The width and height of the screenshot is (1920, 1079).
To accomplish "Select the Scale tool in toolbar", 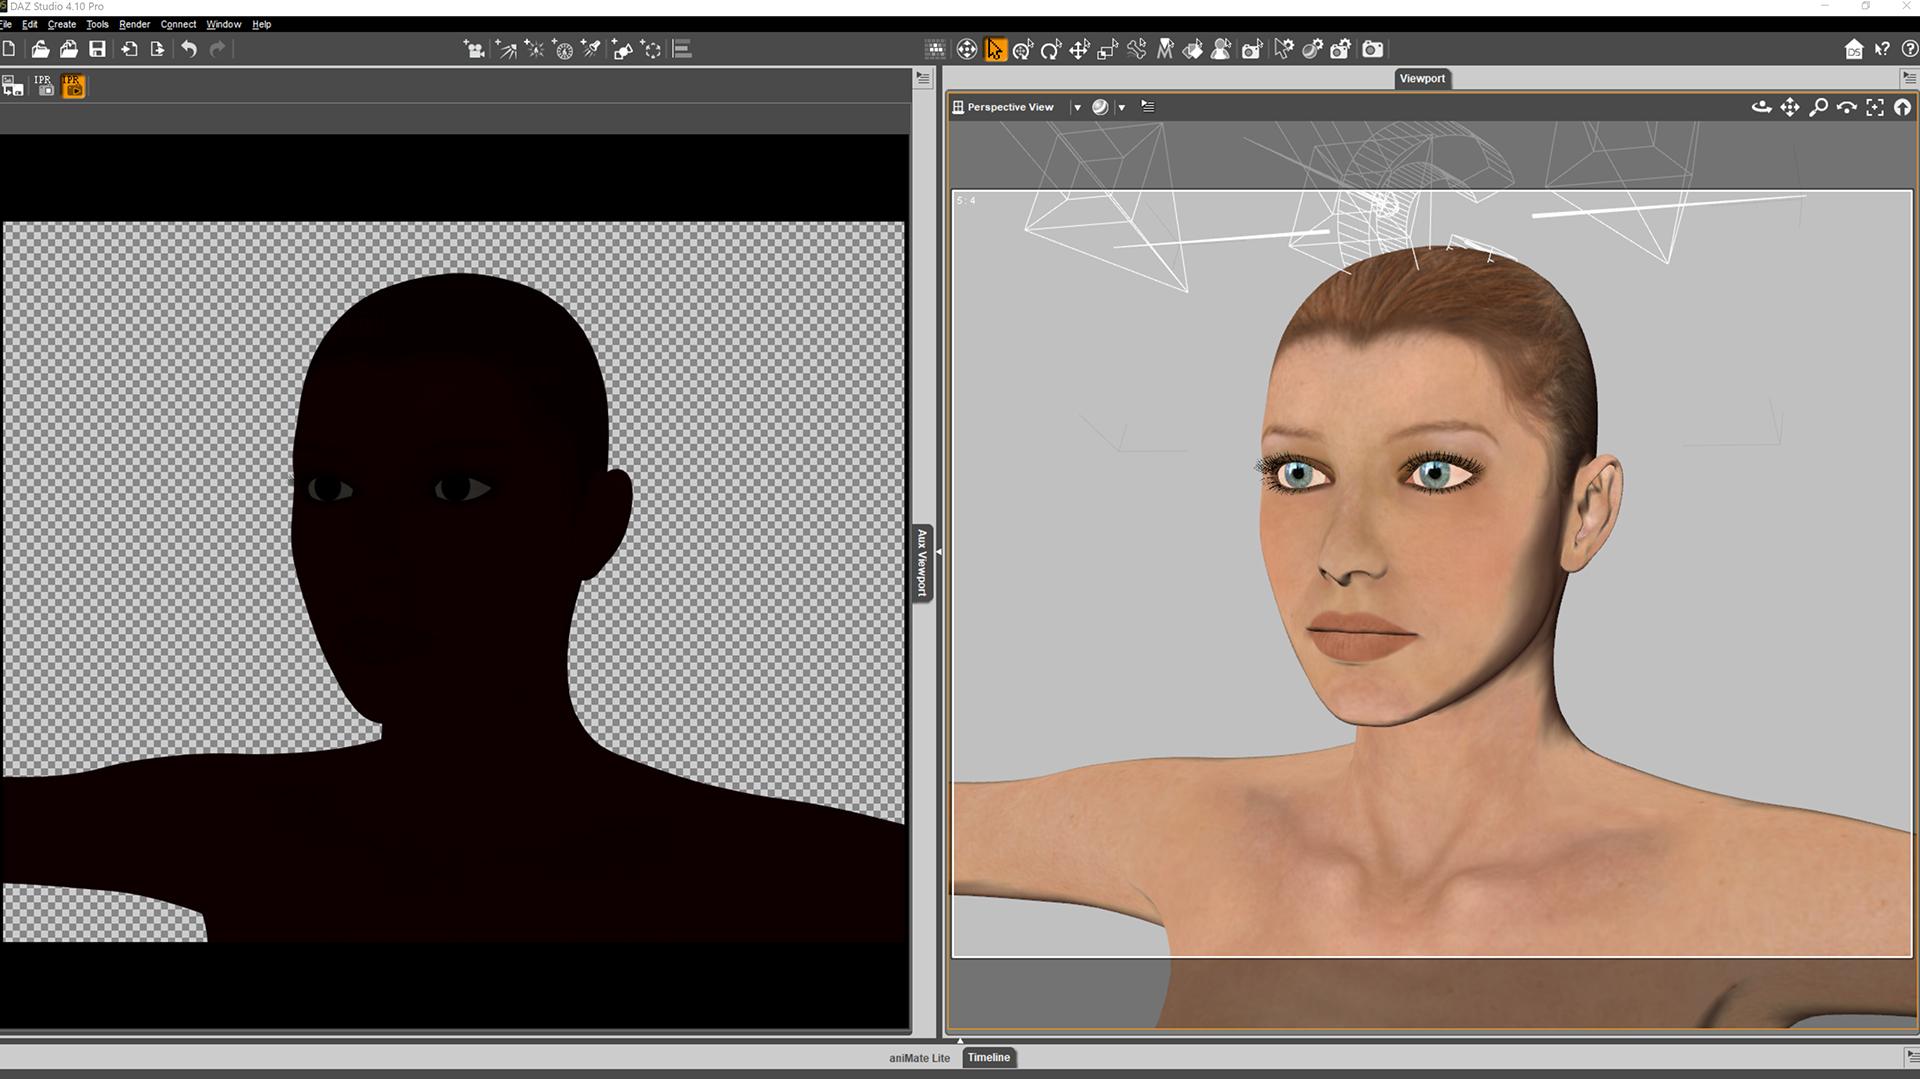I will pos(1107,50).
